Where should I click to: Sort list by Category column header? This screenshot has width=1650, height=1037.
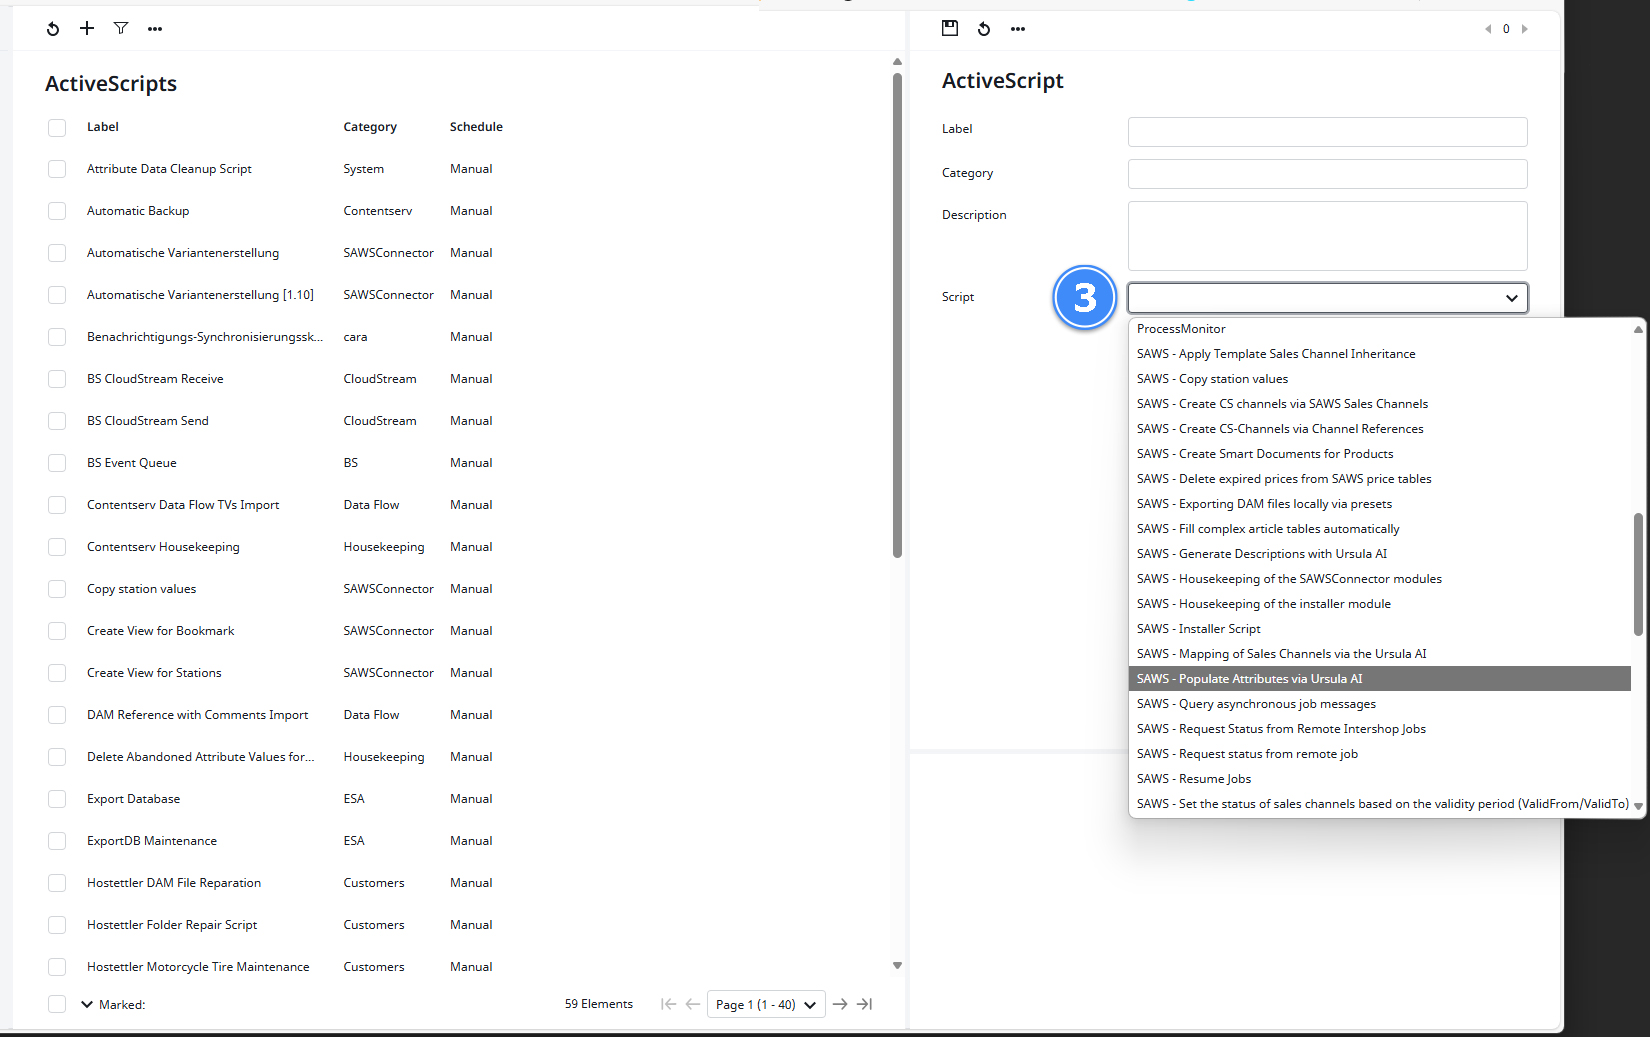(x=370, y=127)
